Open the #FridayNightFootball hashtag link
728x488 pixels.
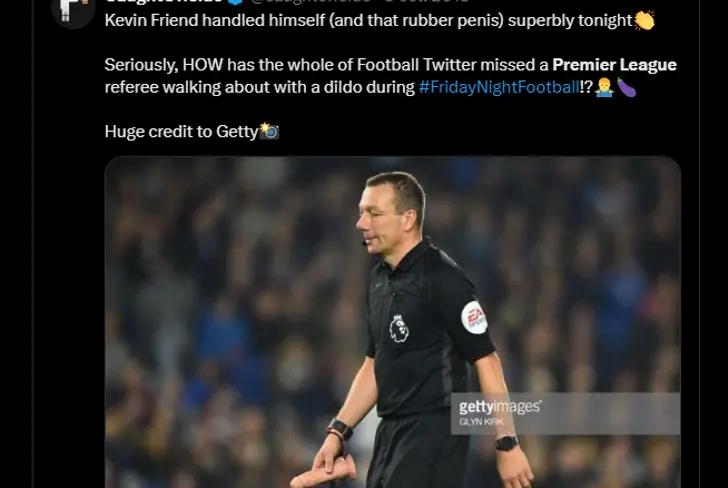pyautogui.click(x=499, y=87)
